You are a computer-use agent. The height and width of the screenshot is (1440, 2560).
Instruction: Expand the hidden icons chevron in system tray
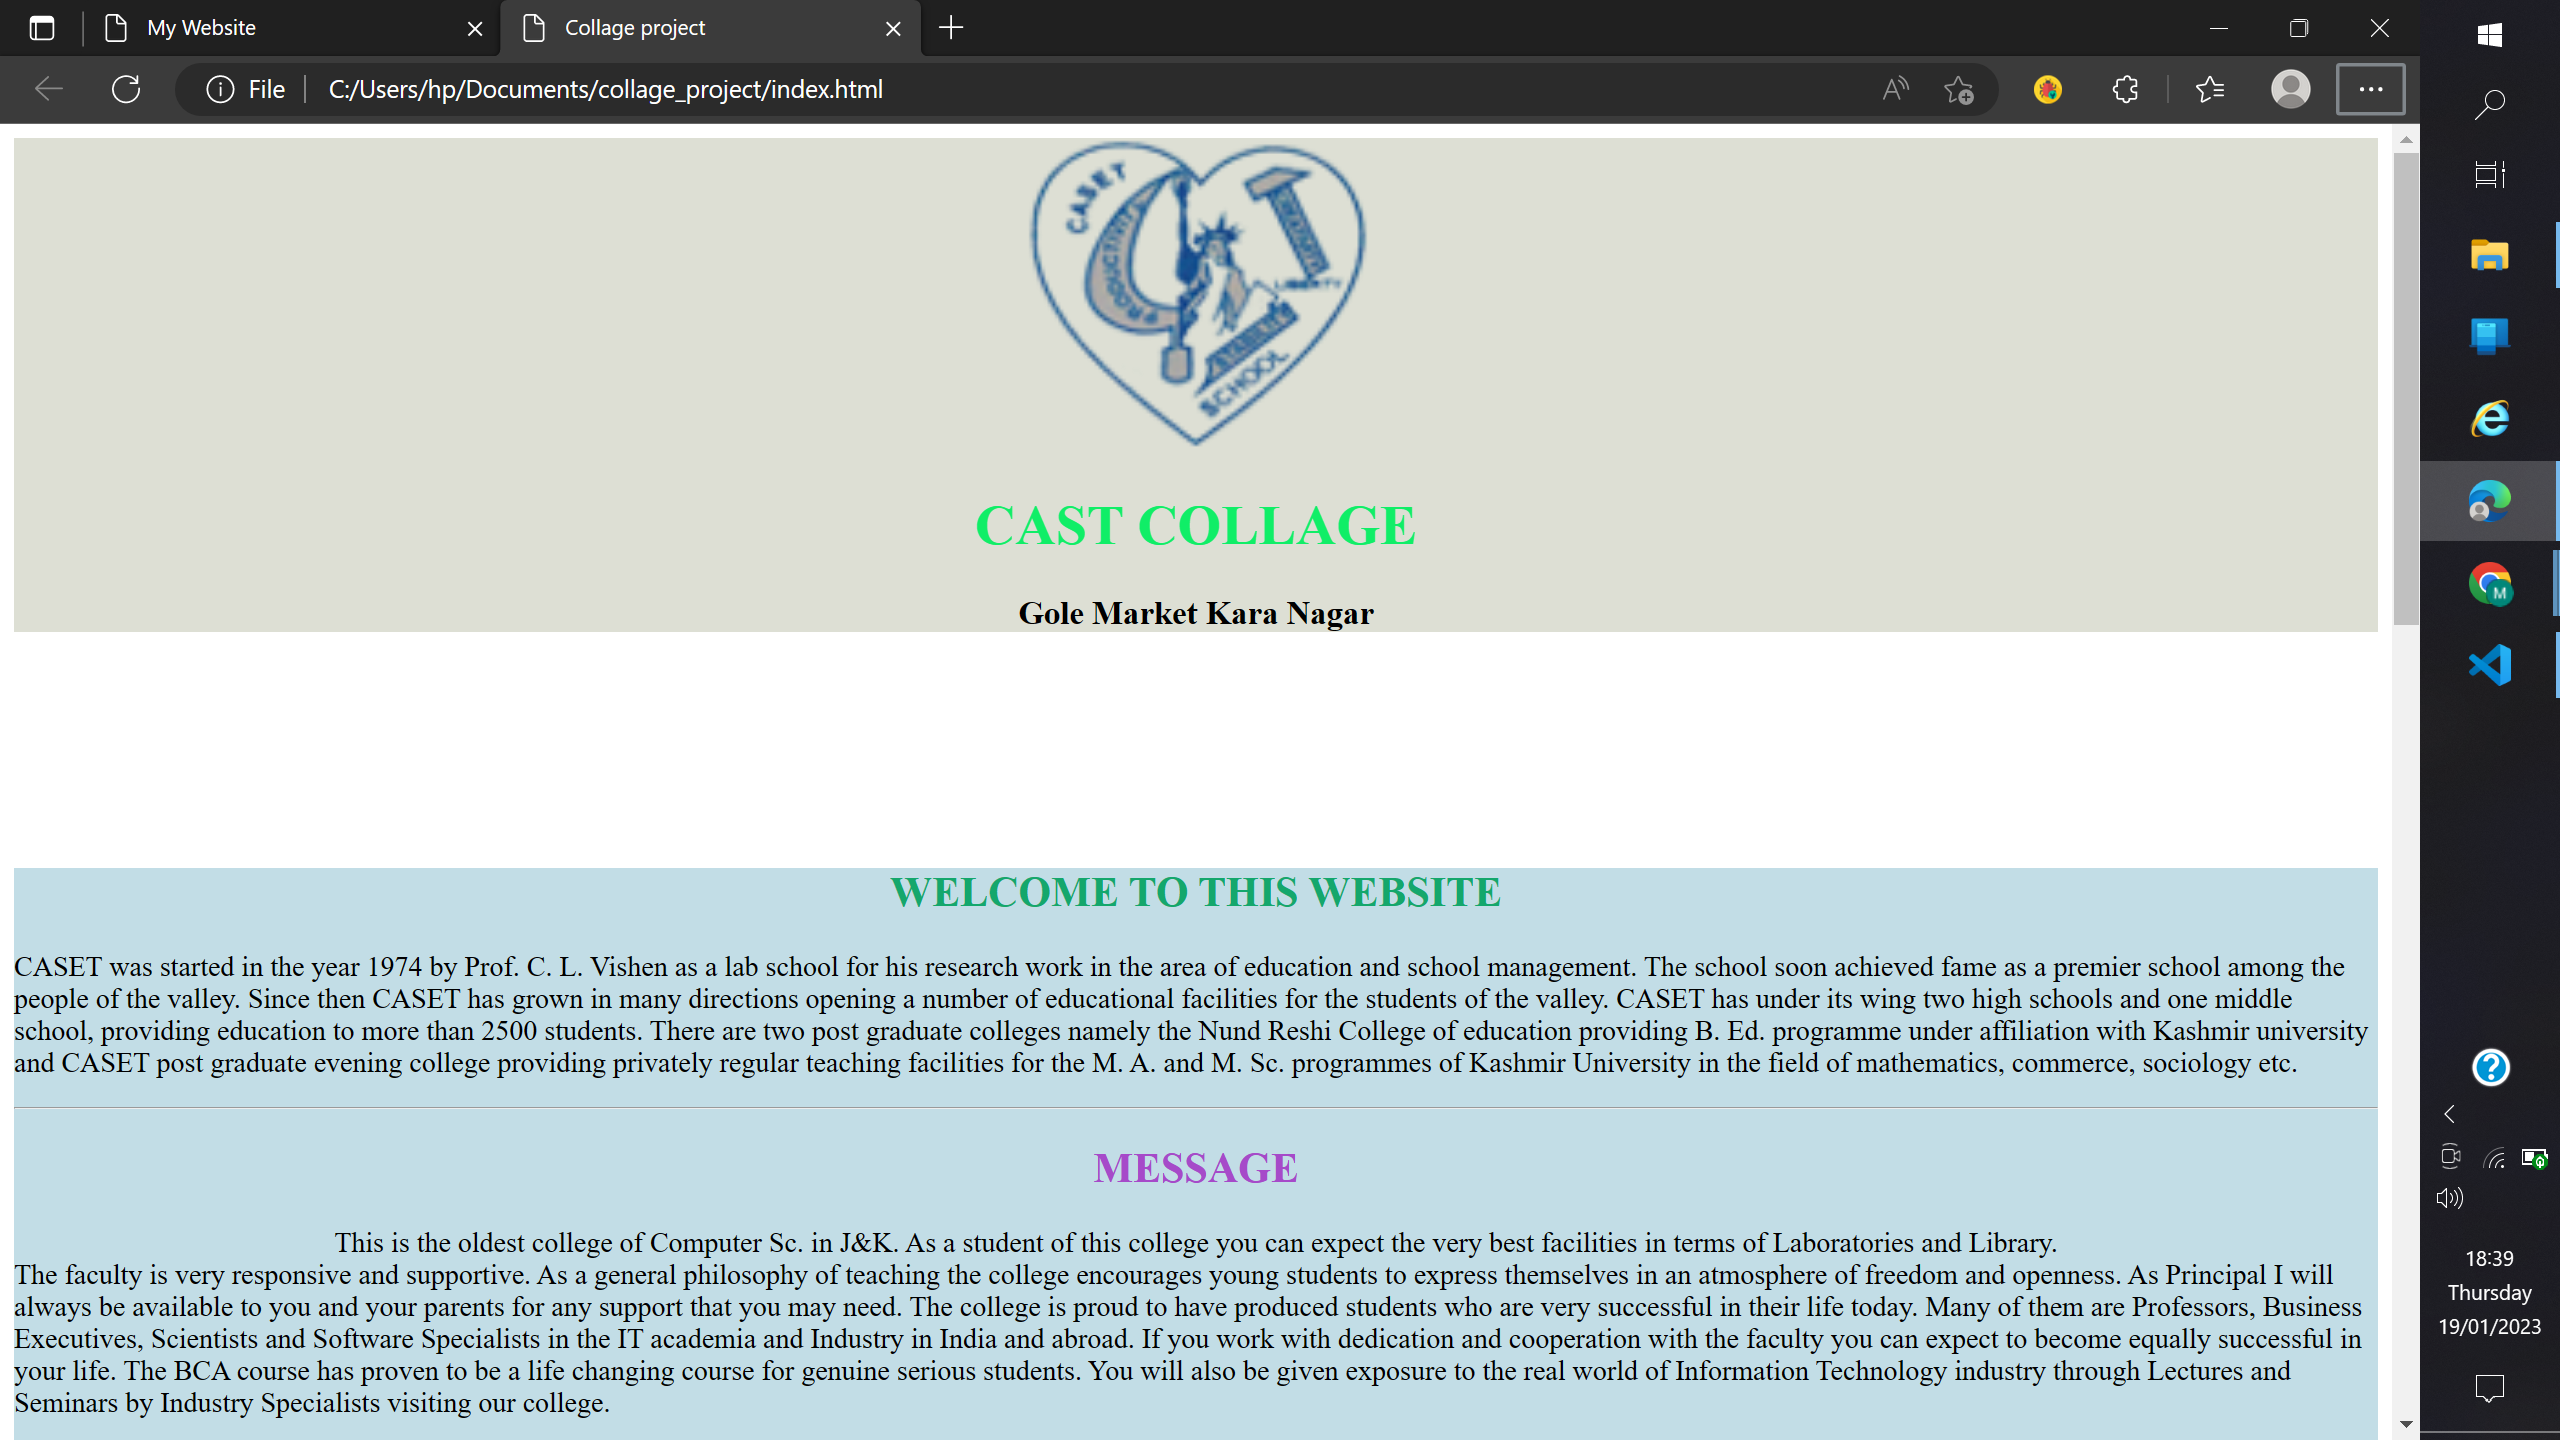(x=2447, y=1114)
